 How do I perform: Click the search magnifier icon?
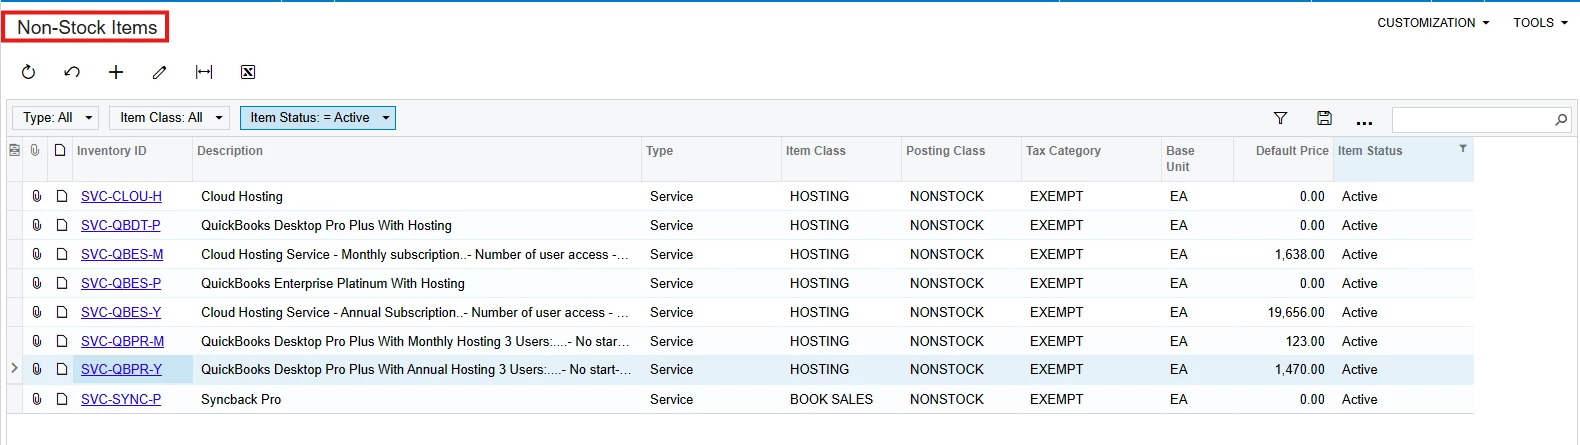click(1561, 119)
